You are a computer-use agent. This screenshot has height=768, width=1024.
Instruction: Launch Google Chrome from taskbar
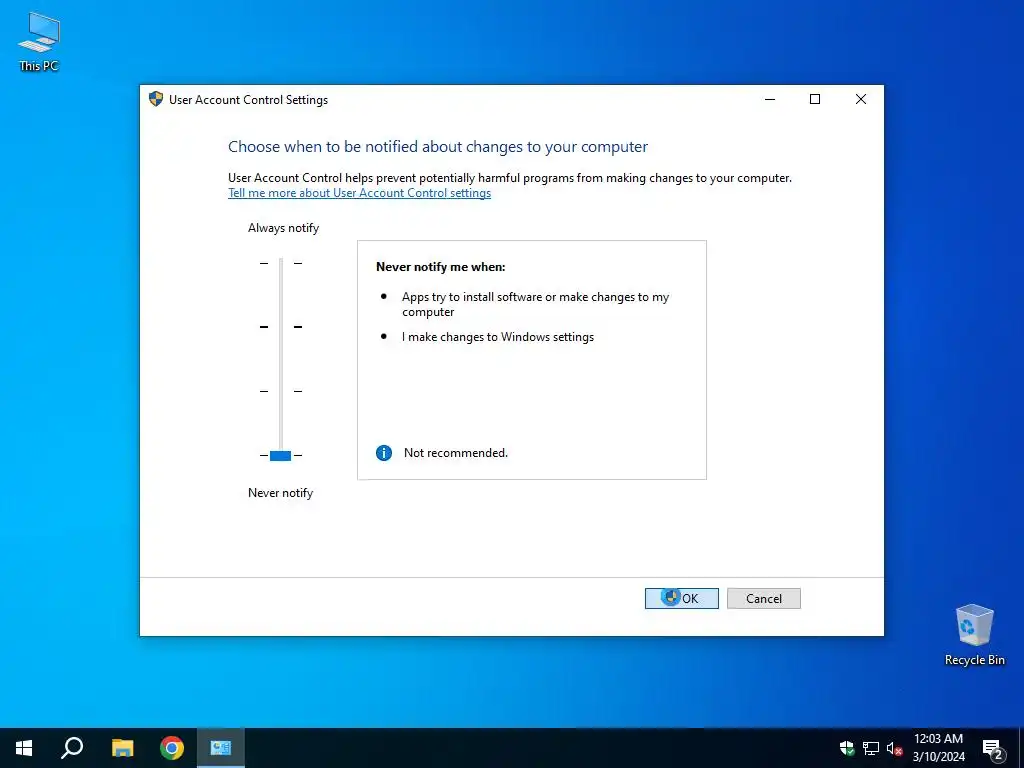coord(172,748)
